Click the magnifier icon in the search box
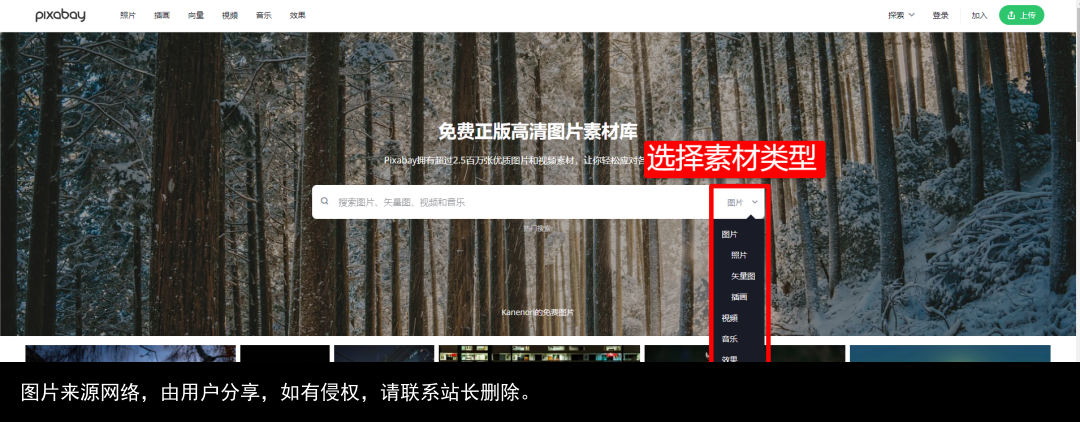1080x422 pixels. [x=324, y=202]
